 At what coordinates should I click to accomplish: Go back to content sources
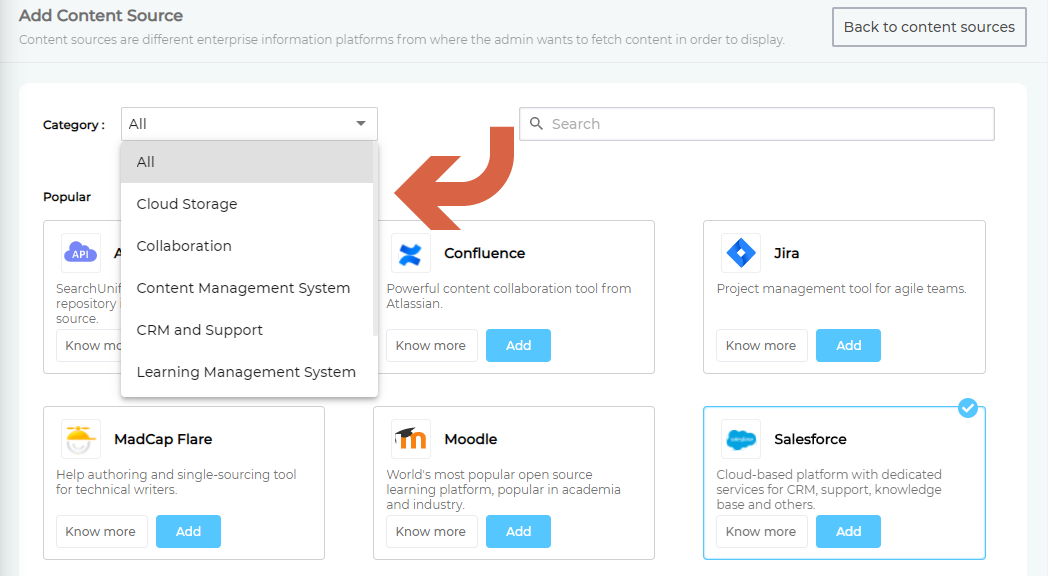pyautogui.click(x=929, y=27)
